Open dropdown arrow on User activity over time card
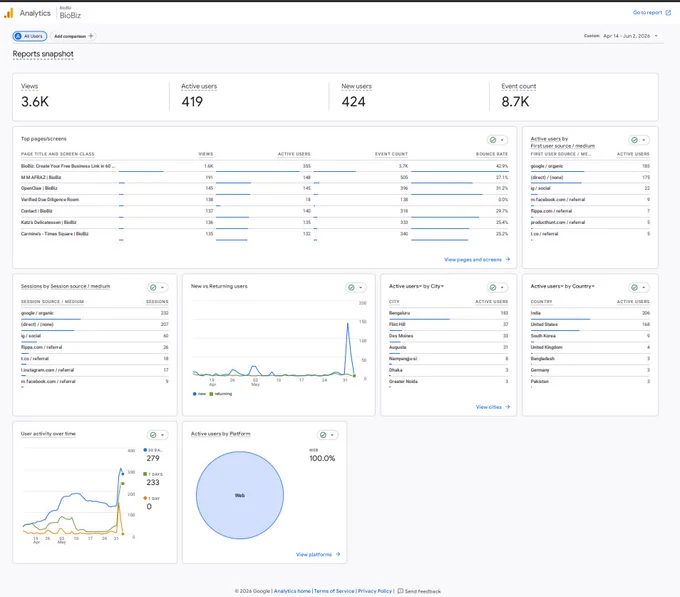The image size is (680, 597). click(x=163, y=435)
